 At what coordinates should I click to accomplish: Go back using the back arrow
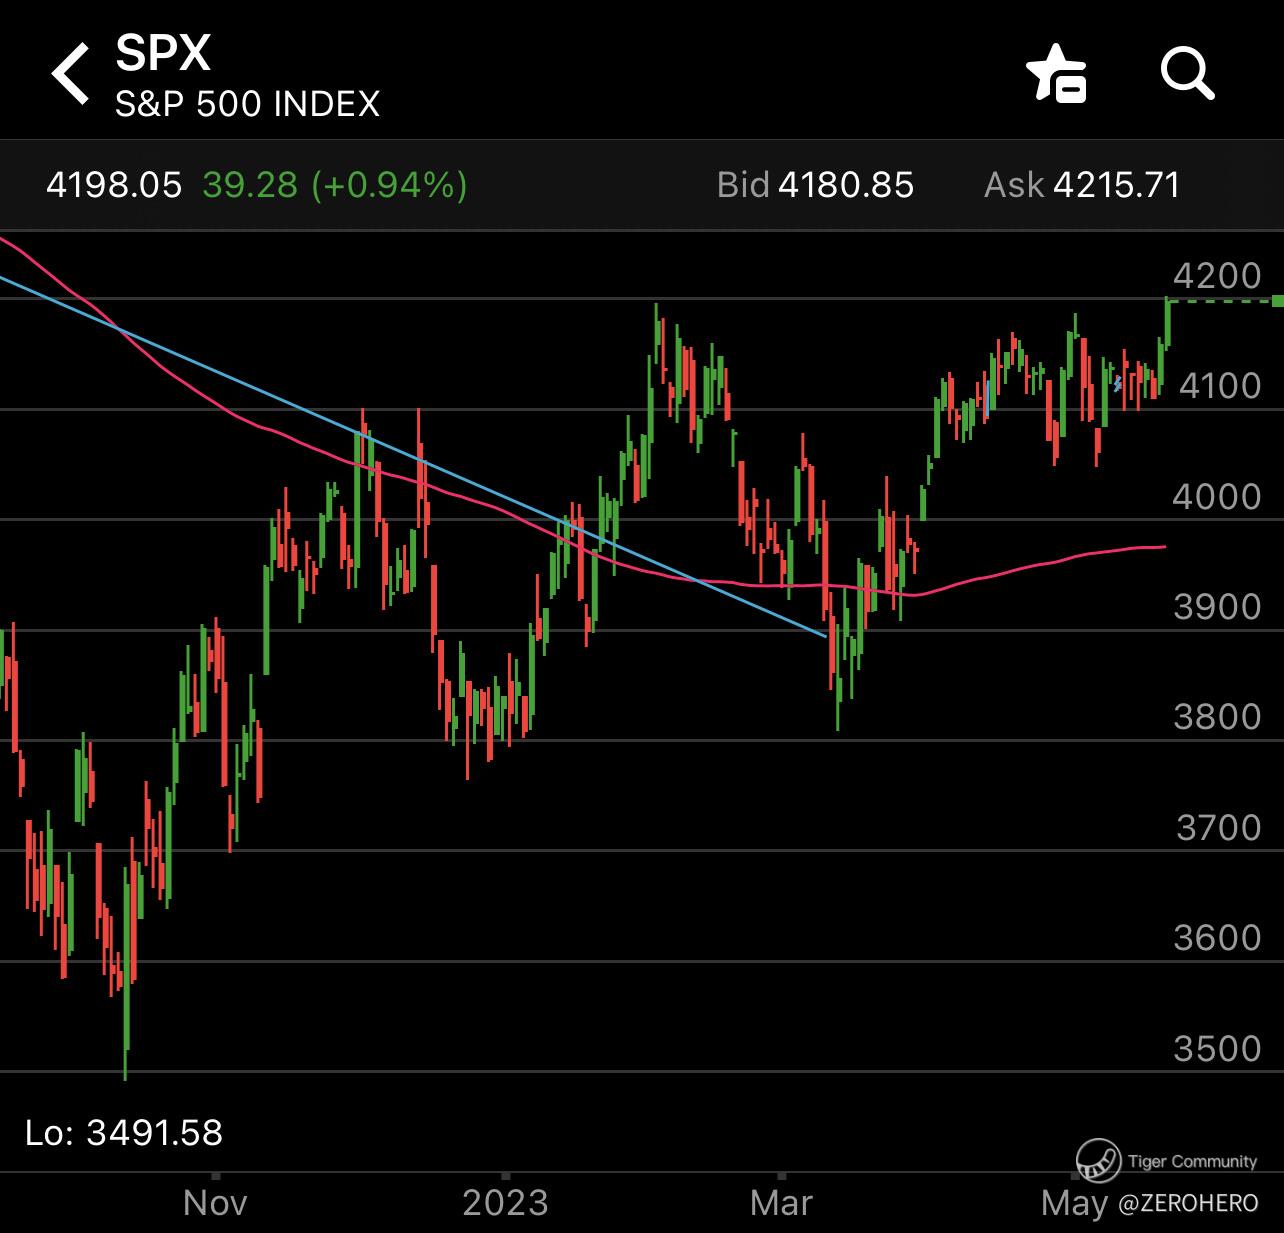pyautogui.click(x=71, y=73)
